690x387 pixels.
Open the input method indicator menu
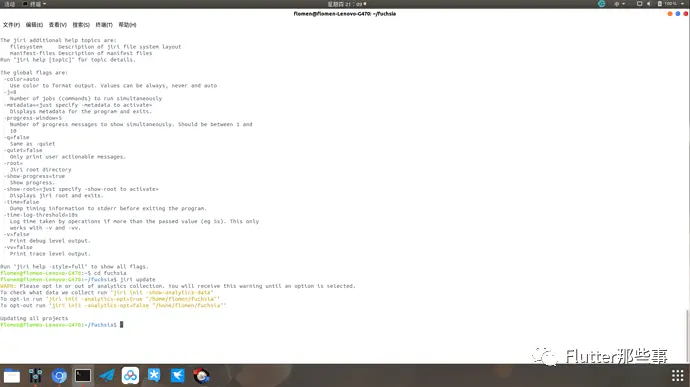pos(619,4)
